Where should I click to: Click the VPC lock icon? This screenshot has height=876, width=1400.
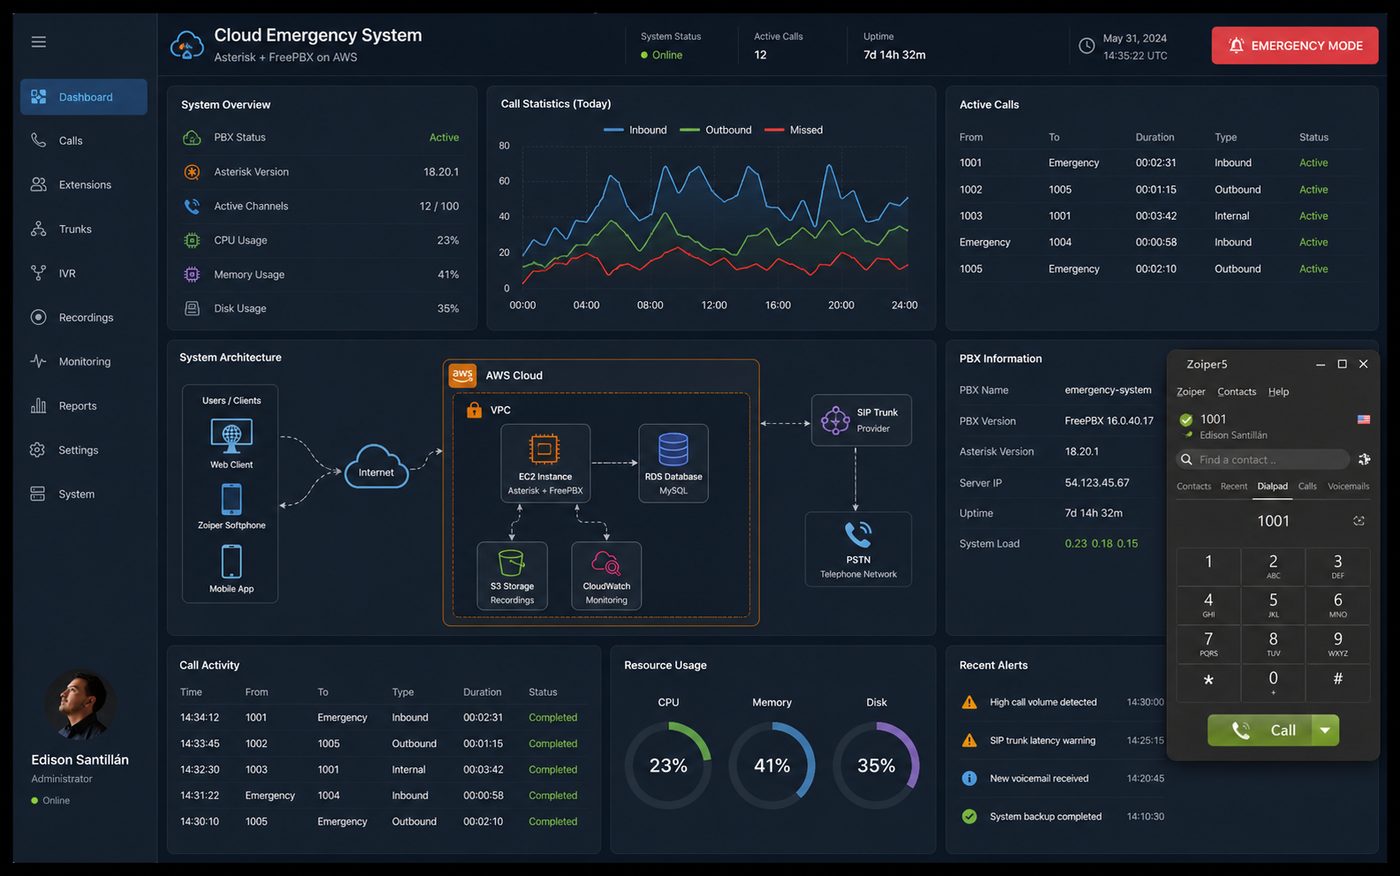pos(474,410)
